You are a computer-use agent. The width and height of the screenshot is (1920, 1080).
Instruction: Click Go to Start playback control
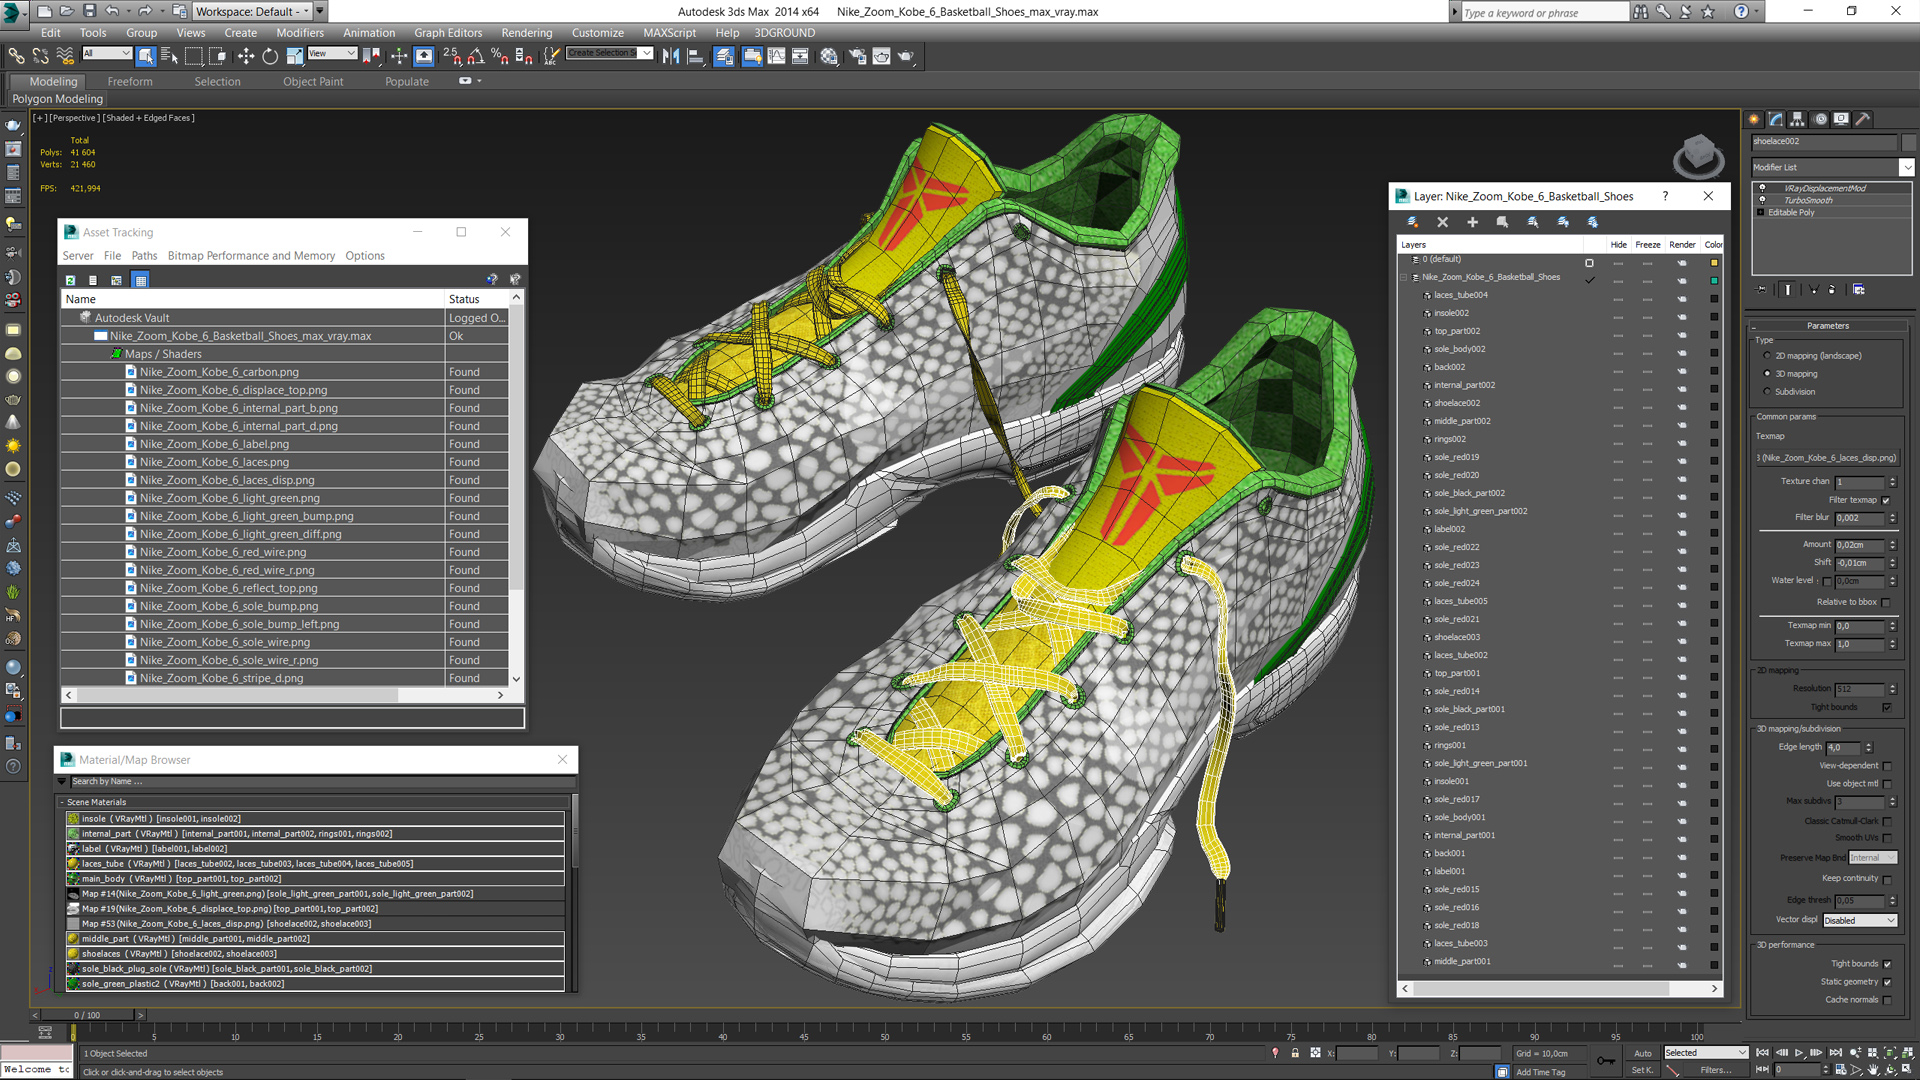click(1762, 1053)
